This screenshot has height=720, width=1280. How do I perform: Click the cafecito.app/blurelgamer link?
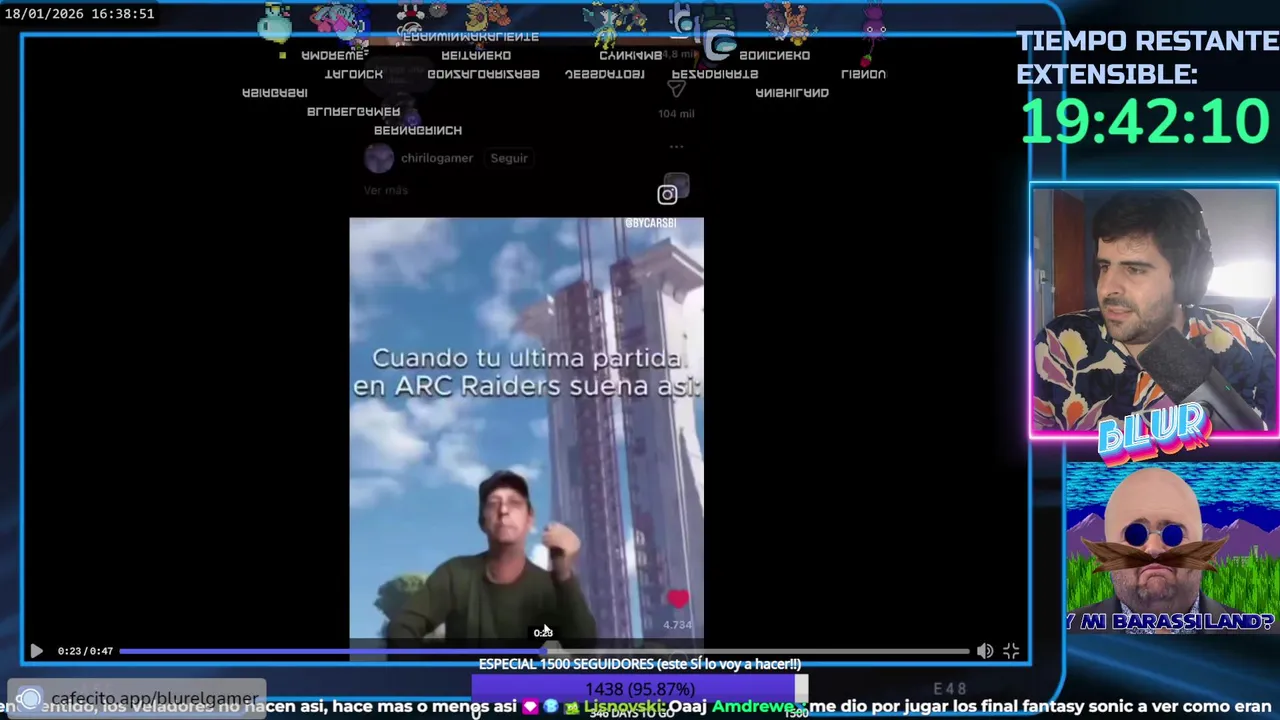[155, 698]
